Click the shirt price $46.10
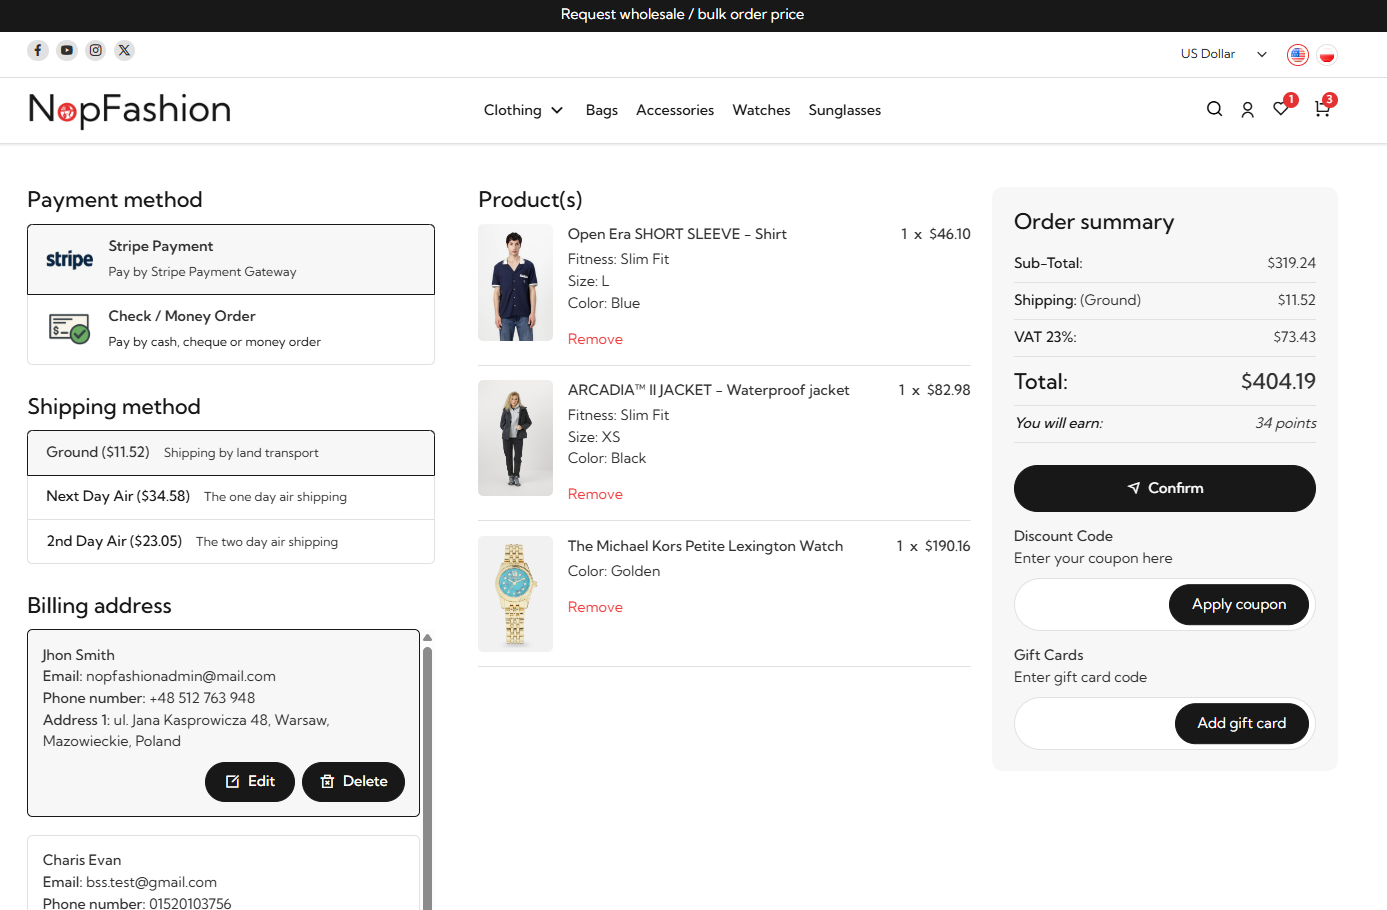 tap(950, 234)
